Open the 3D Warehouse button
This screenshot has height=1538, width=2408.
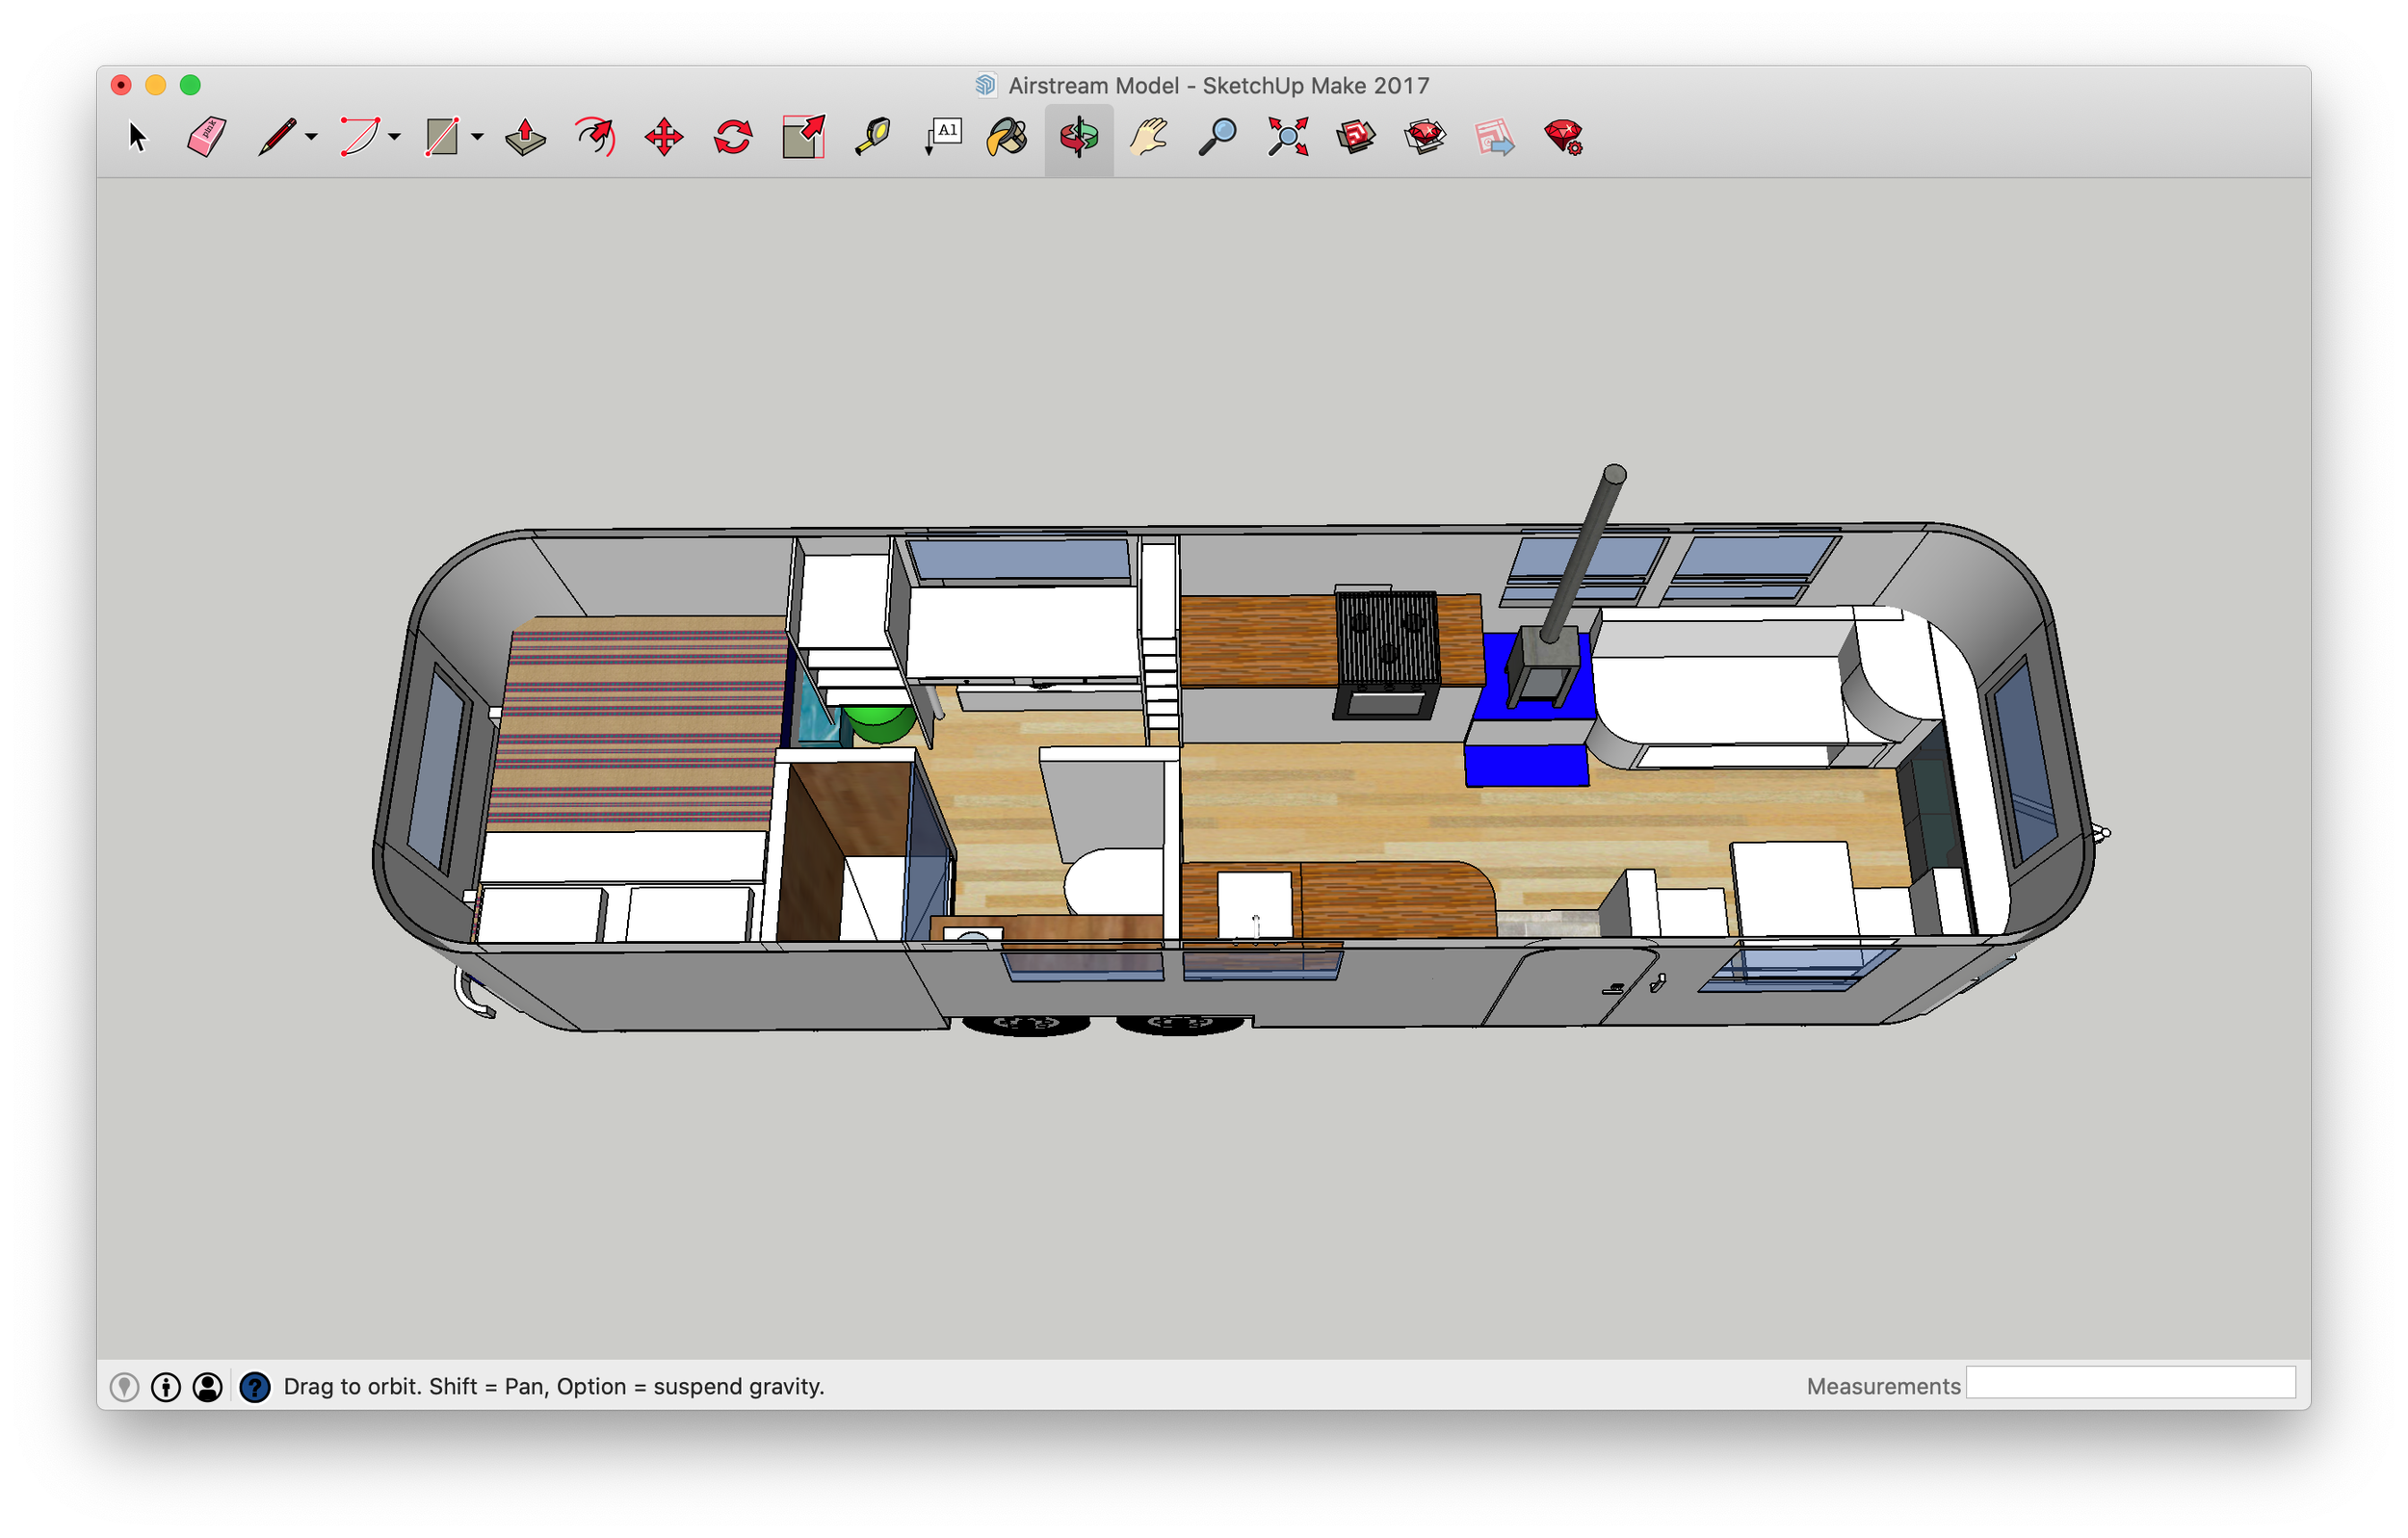(x=1356, y=137)
